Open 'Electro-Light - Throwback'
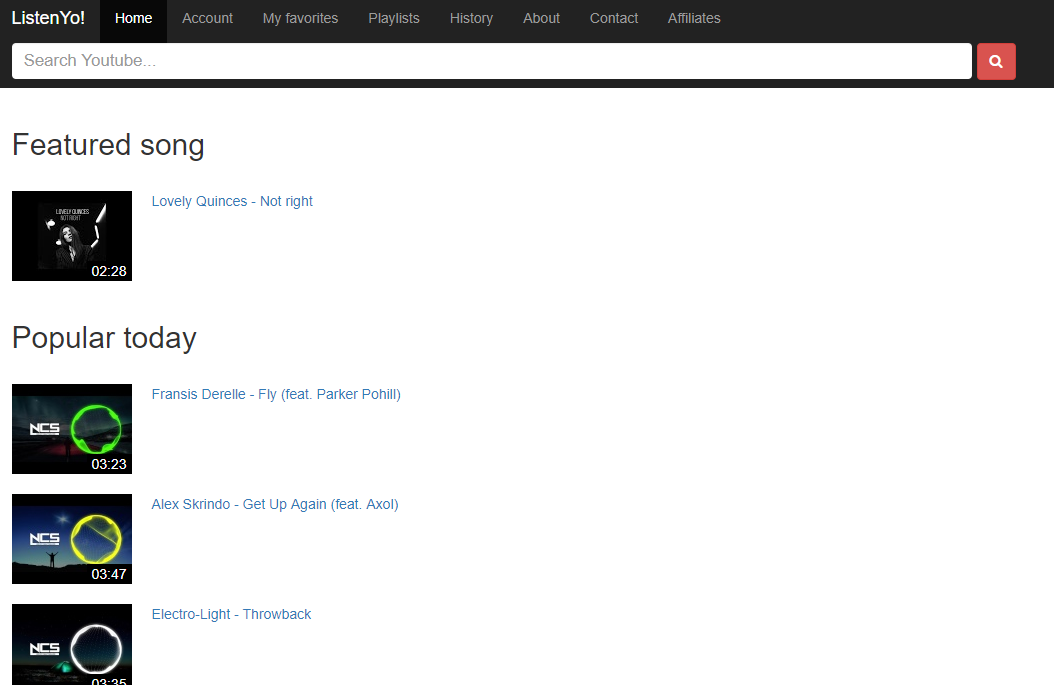This screenshot has width=1054, height=685. coord(231,614)
